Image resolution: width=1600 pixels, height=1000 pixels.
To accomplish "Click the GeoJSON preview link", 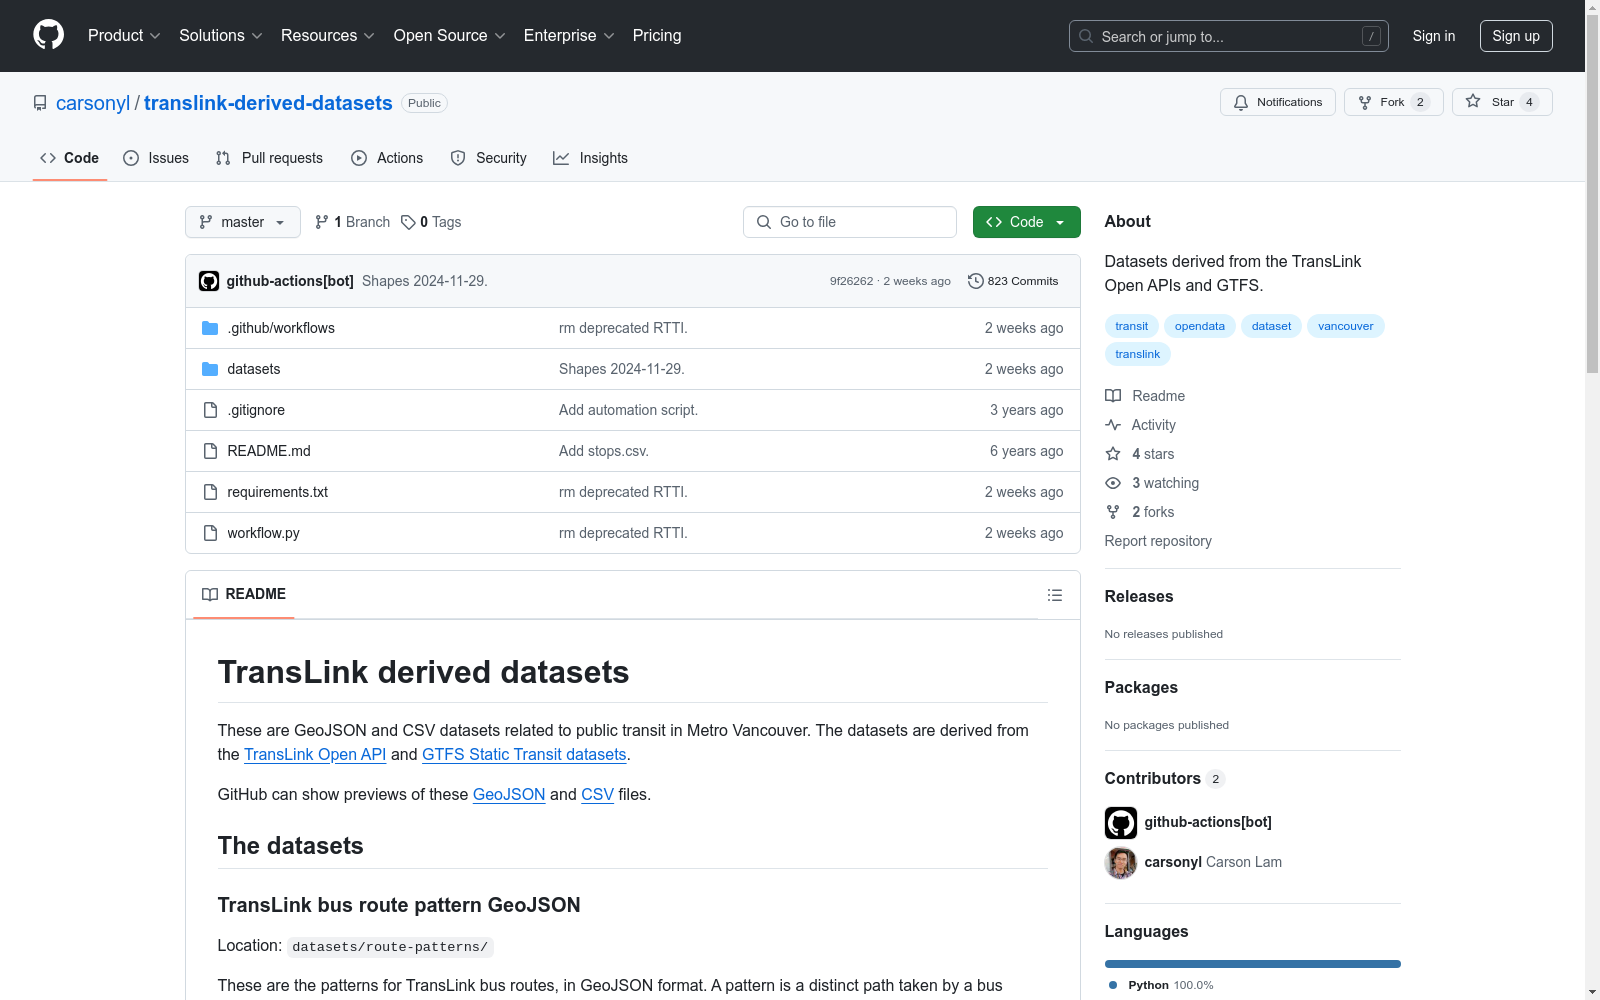I will click(509, 794).
